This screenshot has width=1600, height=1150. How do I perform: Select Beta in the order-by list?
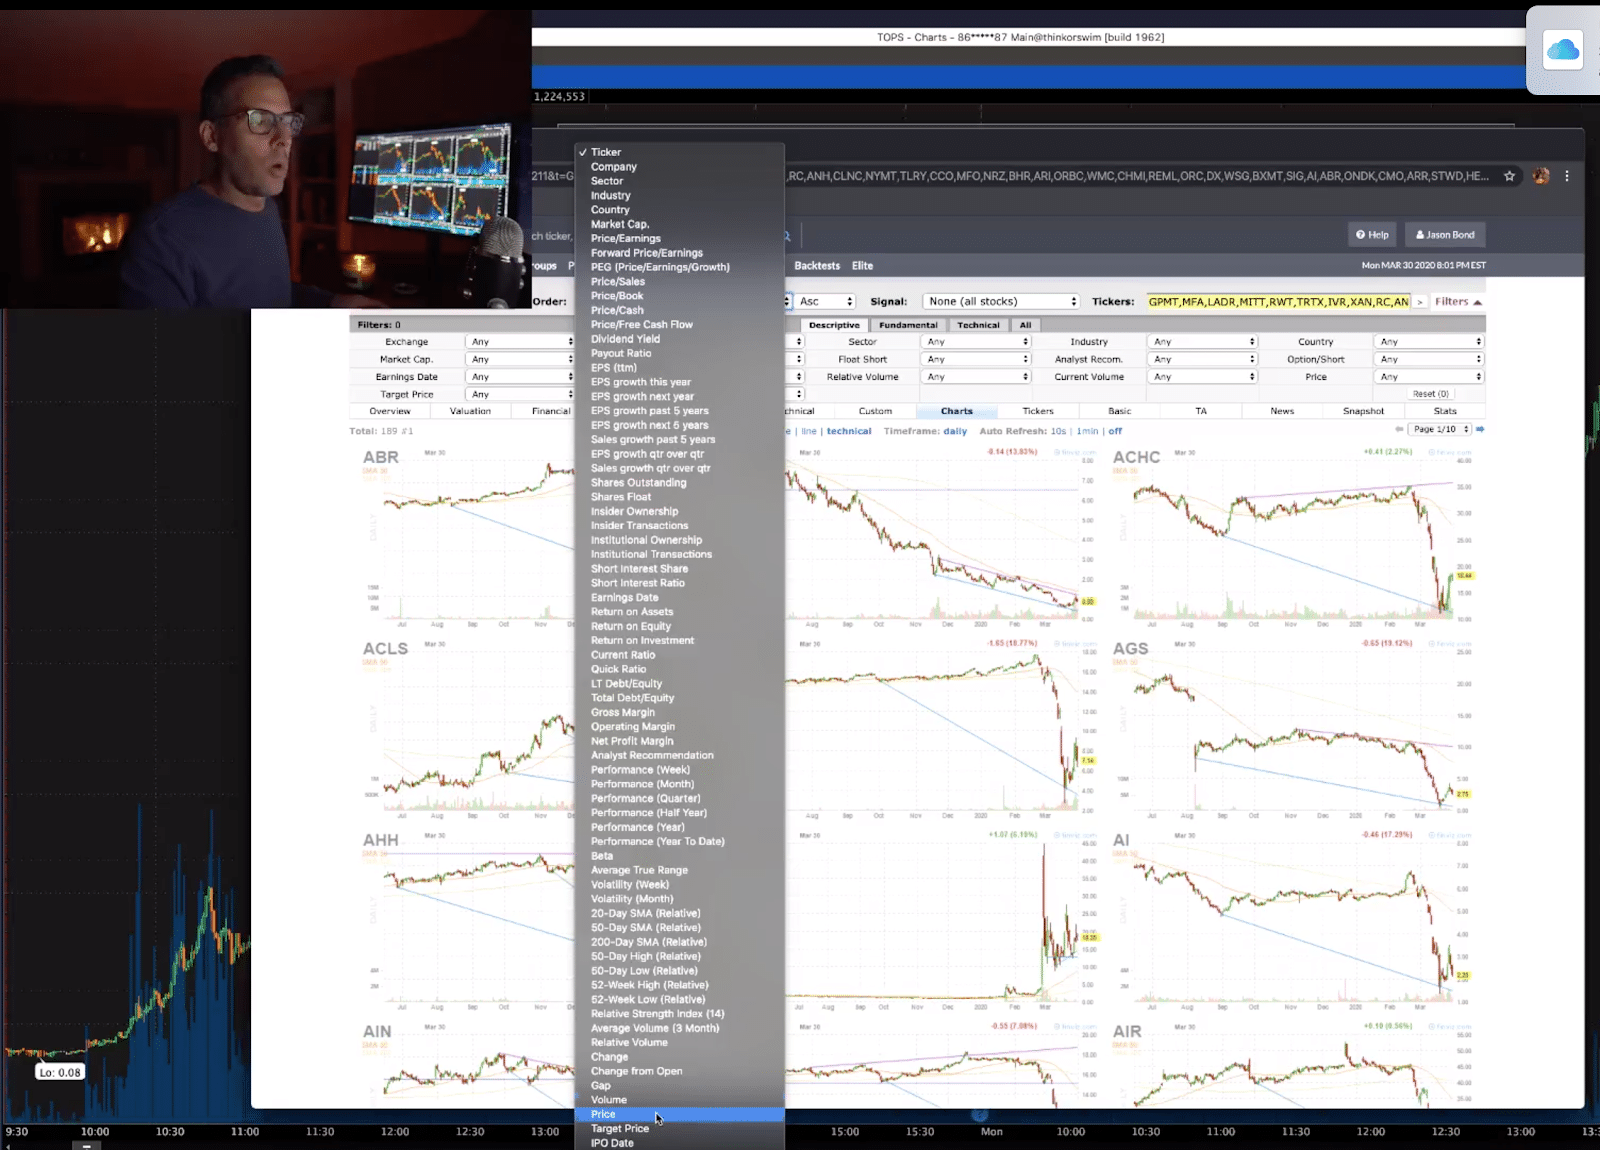[x=680, y=856]
